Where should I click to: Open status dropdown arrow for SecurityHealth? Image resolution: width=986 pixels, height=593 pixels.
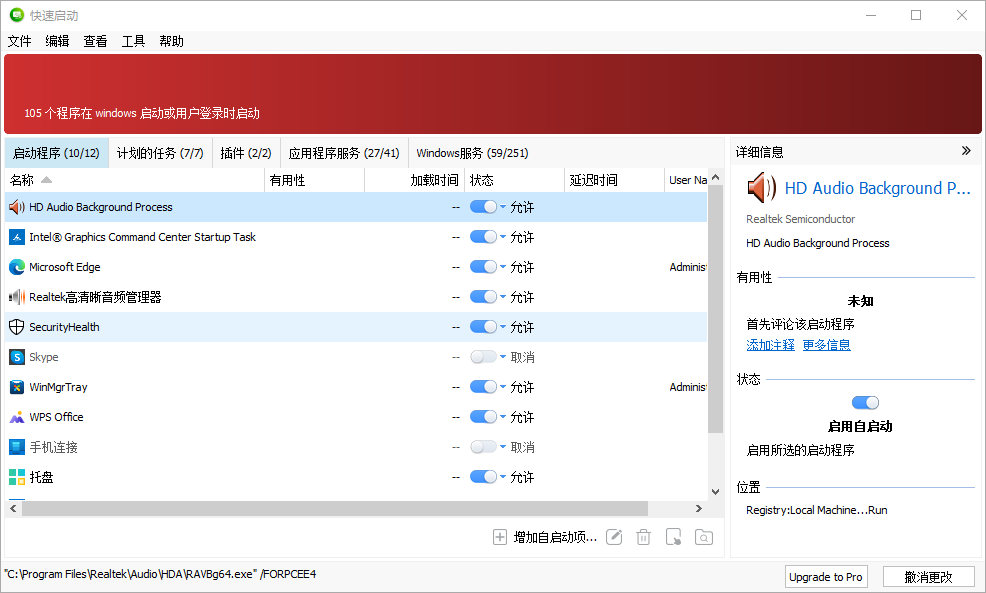tap(503, 327)
